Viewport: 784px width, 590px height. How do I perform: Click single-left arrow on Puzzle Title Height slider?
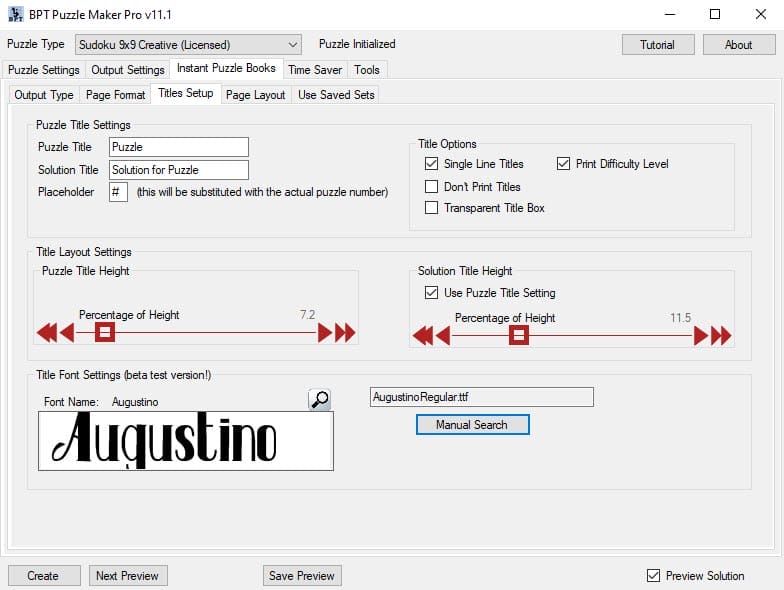67,332
